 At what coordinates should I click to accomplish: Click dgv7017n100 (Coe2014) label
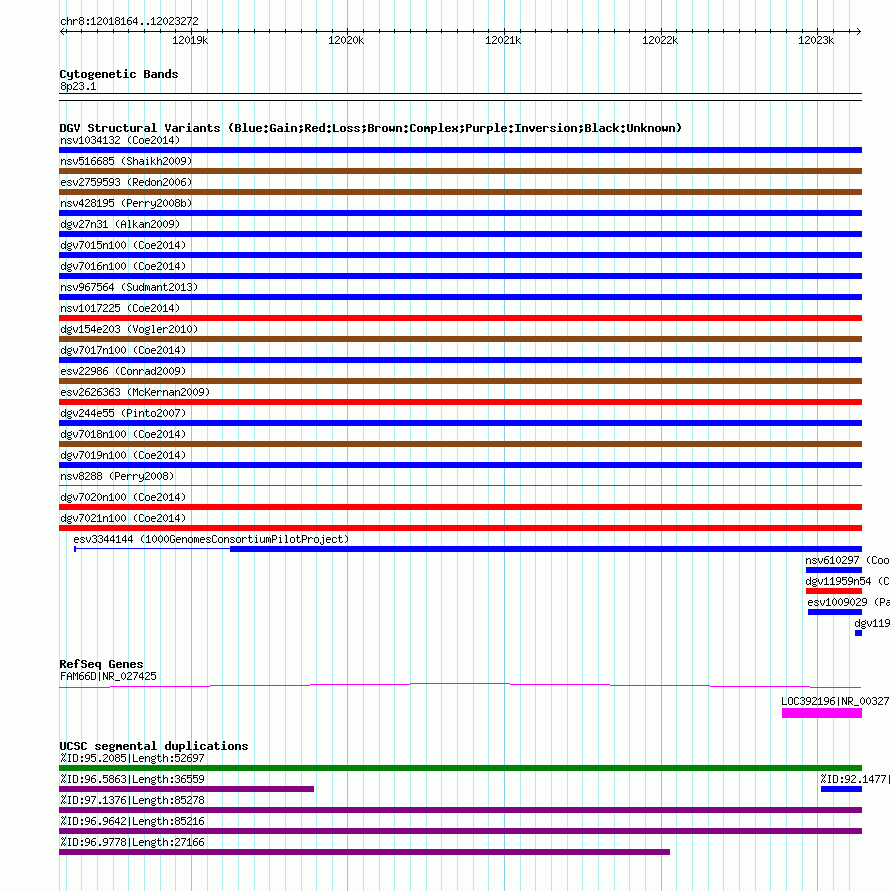pos(123,351)
